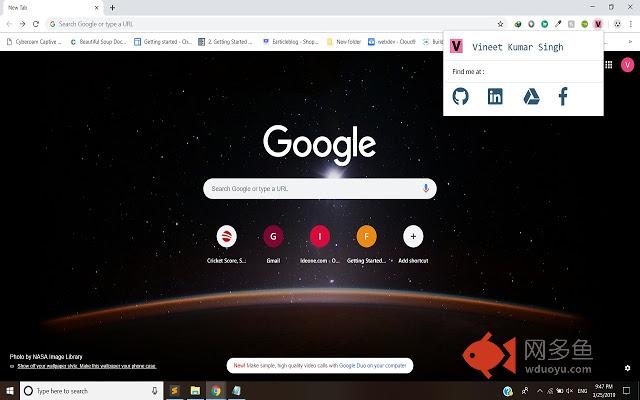Reload the page
The height and width of the screenshot is (400, 640).
(x=36, y=24)
